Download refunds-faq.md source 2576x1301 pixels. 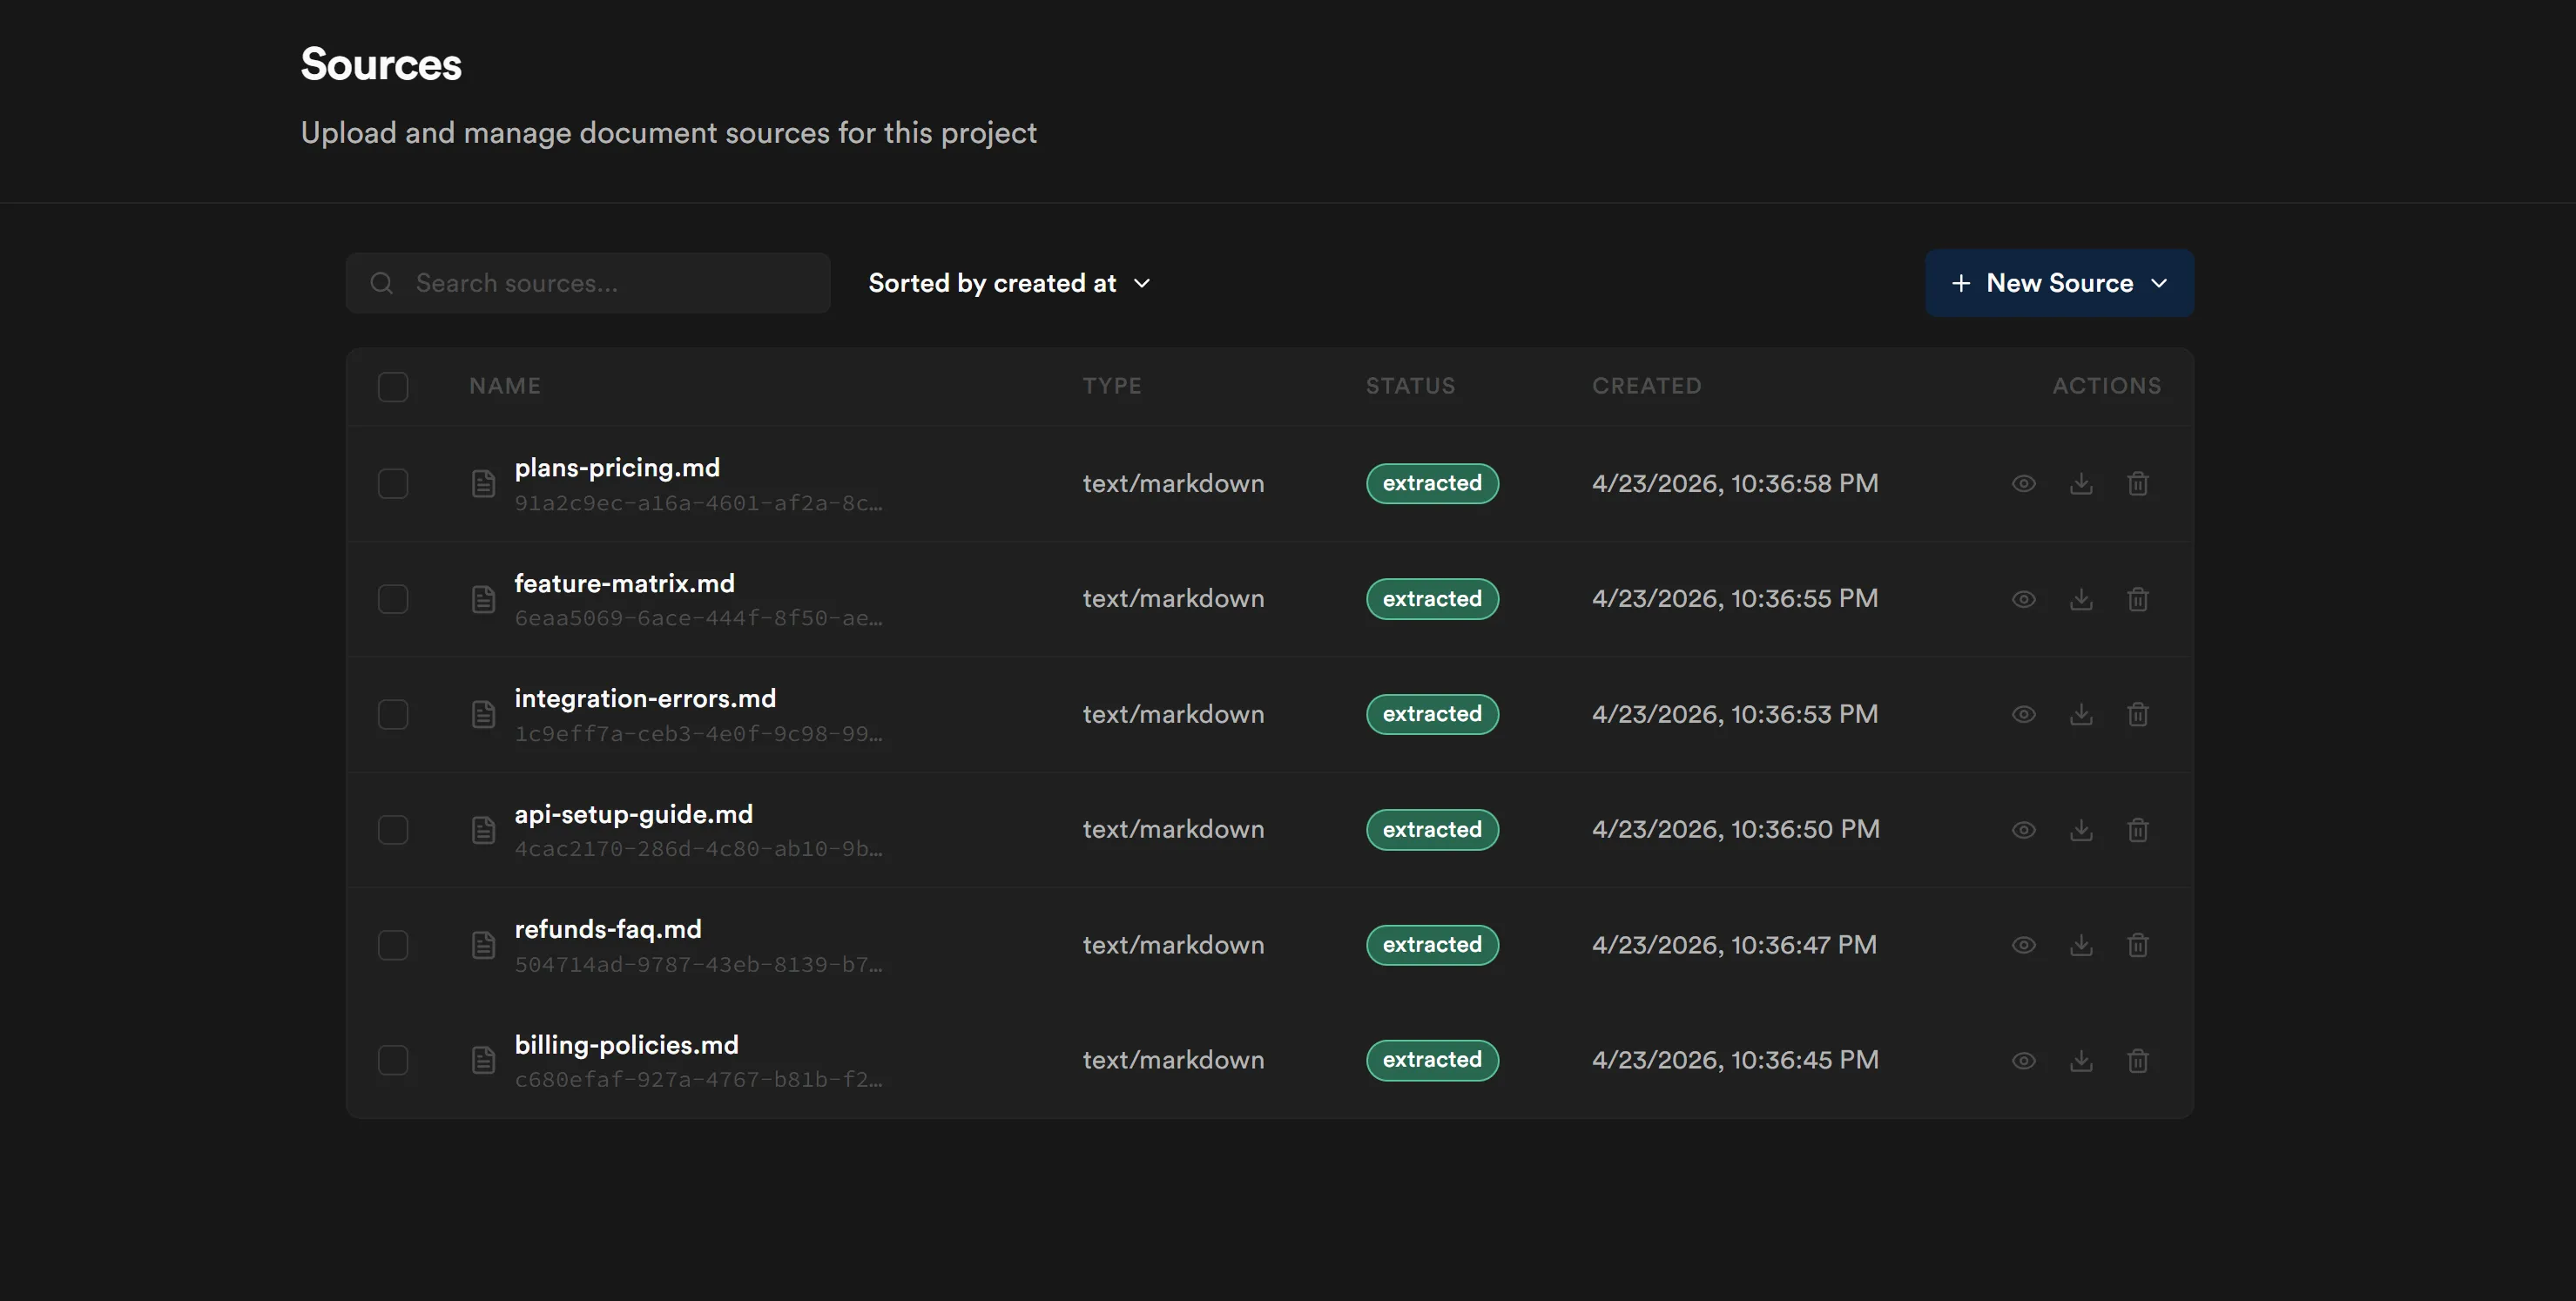coord(2081,945)
